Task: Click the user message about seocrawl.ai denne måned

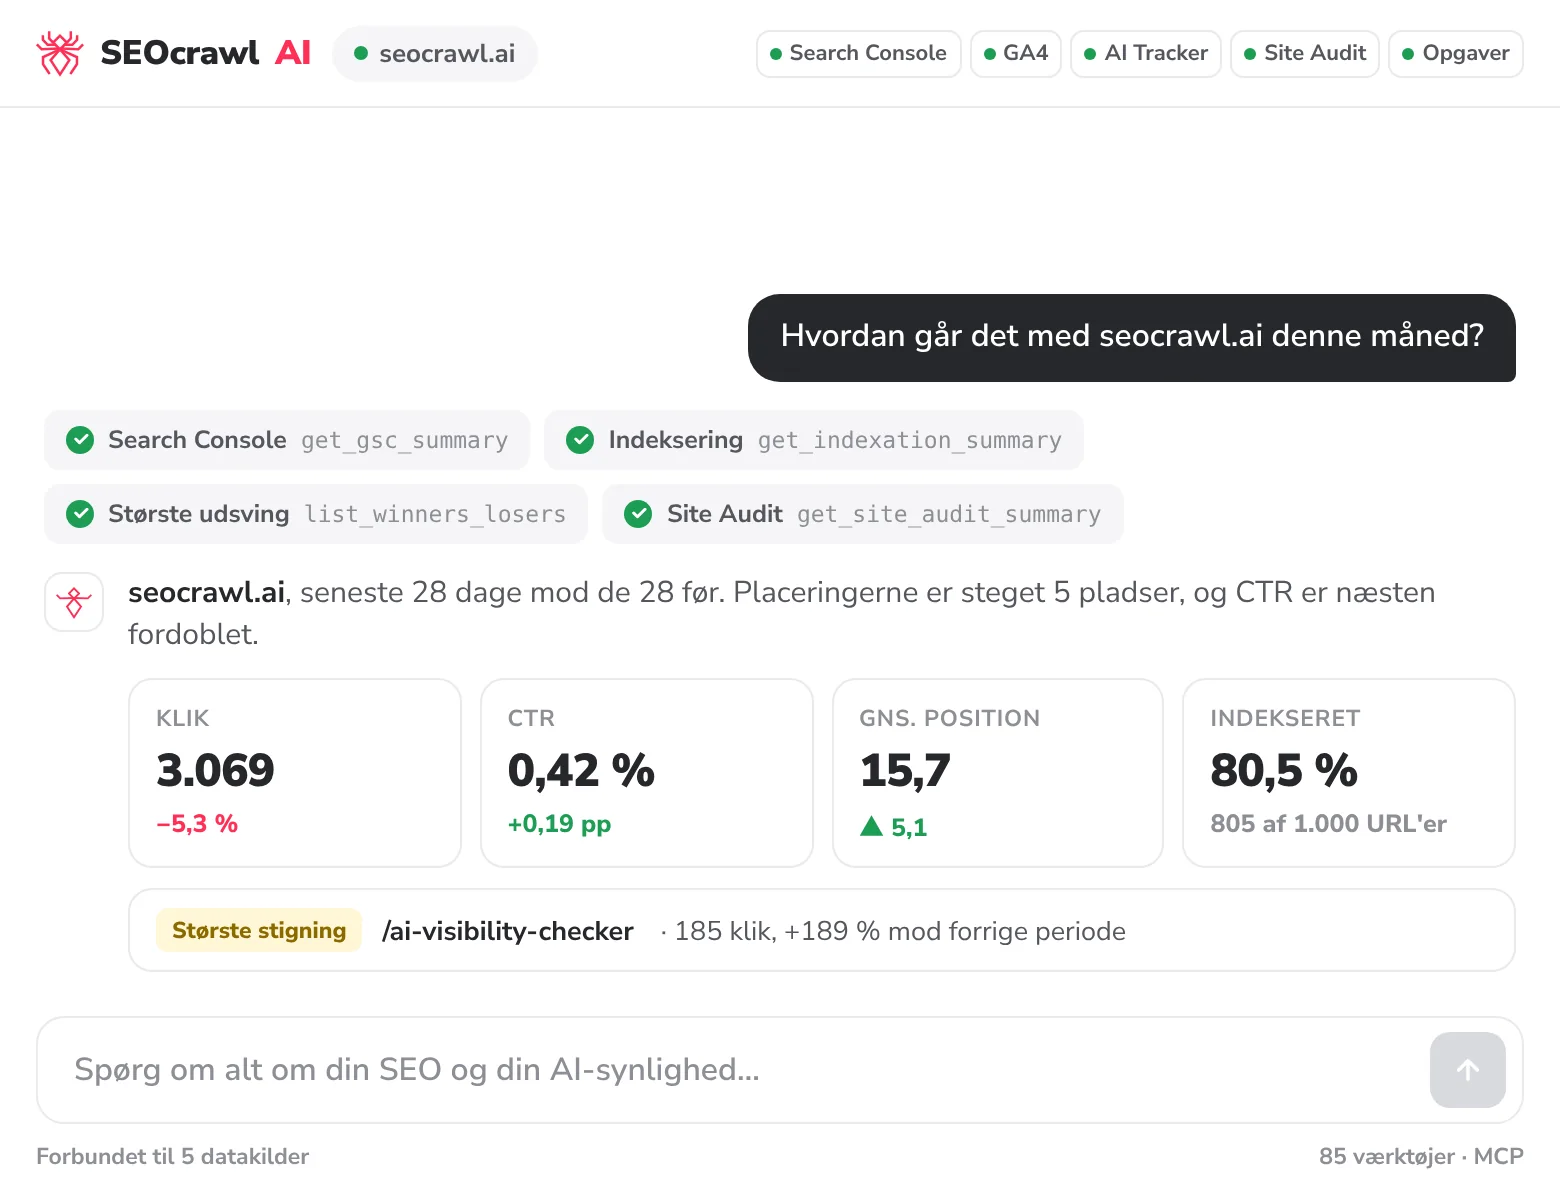Action: point(1132,338)
